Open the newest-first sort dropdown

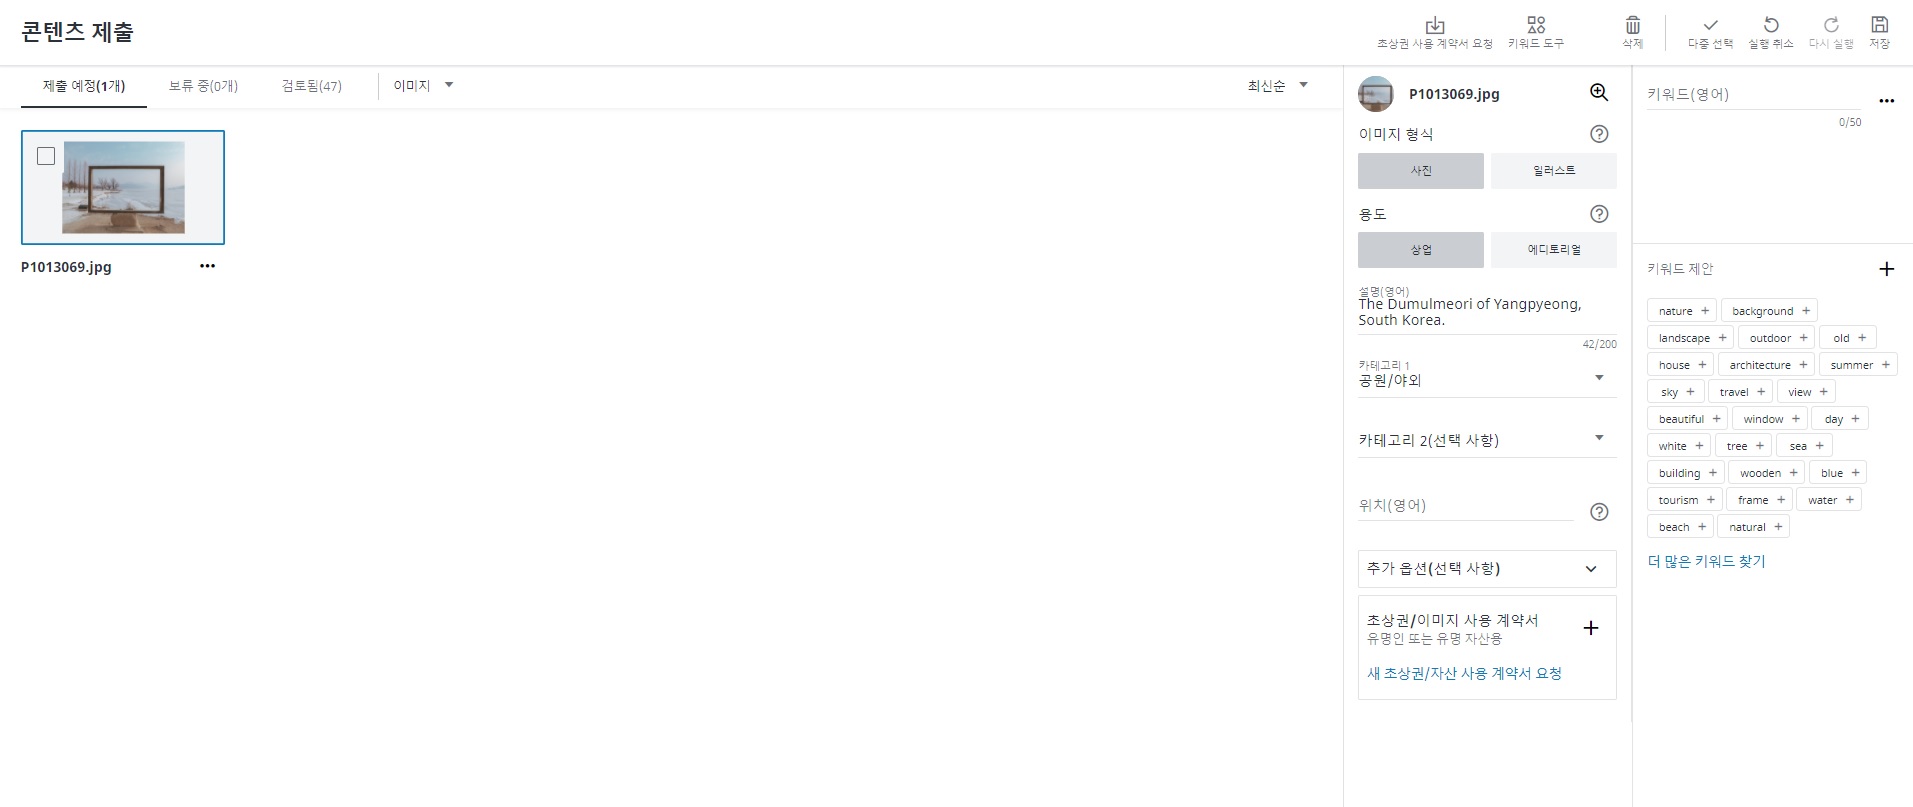coord(1277,86)
